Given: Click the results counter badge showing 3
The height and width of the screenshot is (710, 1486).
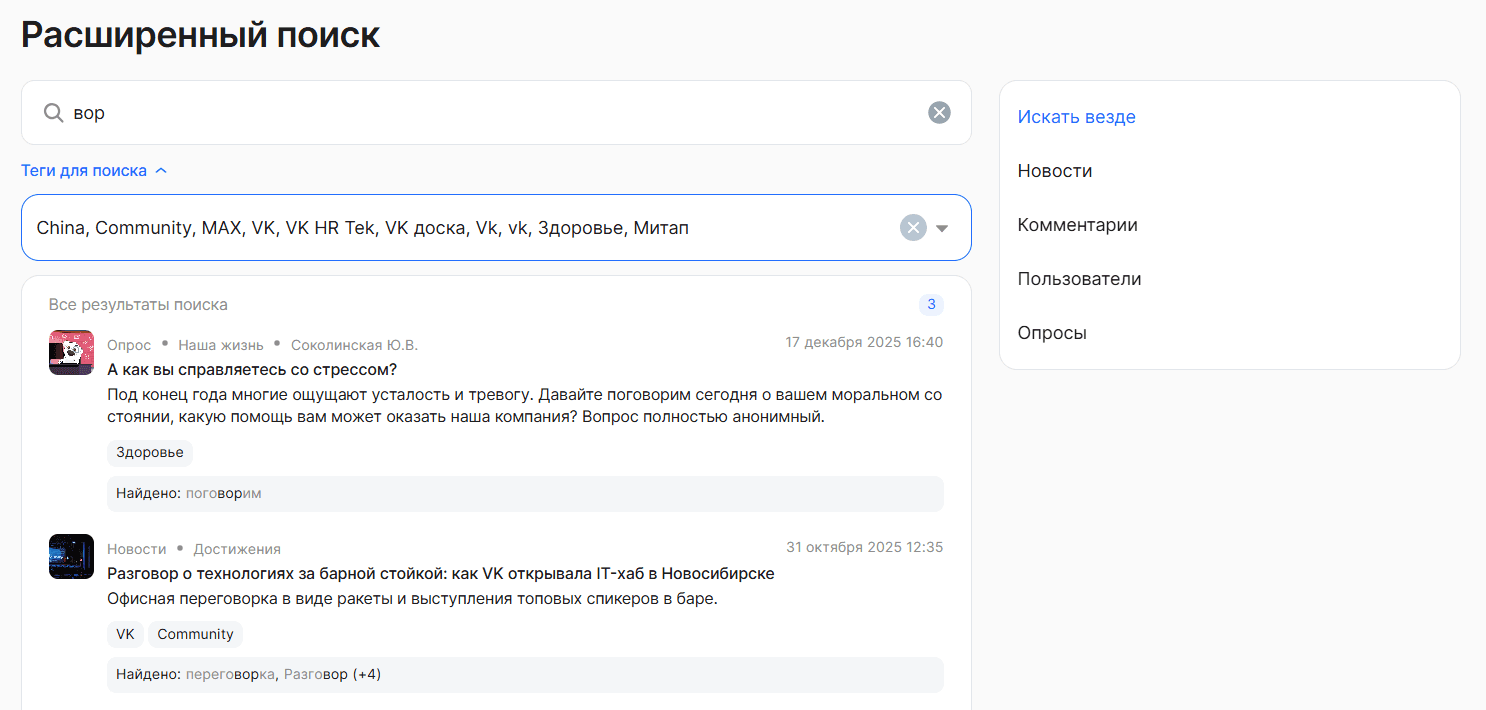Looking at the screenshot, I should 931,304.
